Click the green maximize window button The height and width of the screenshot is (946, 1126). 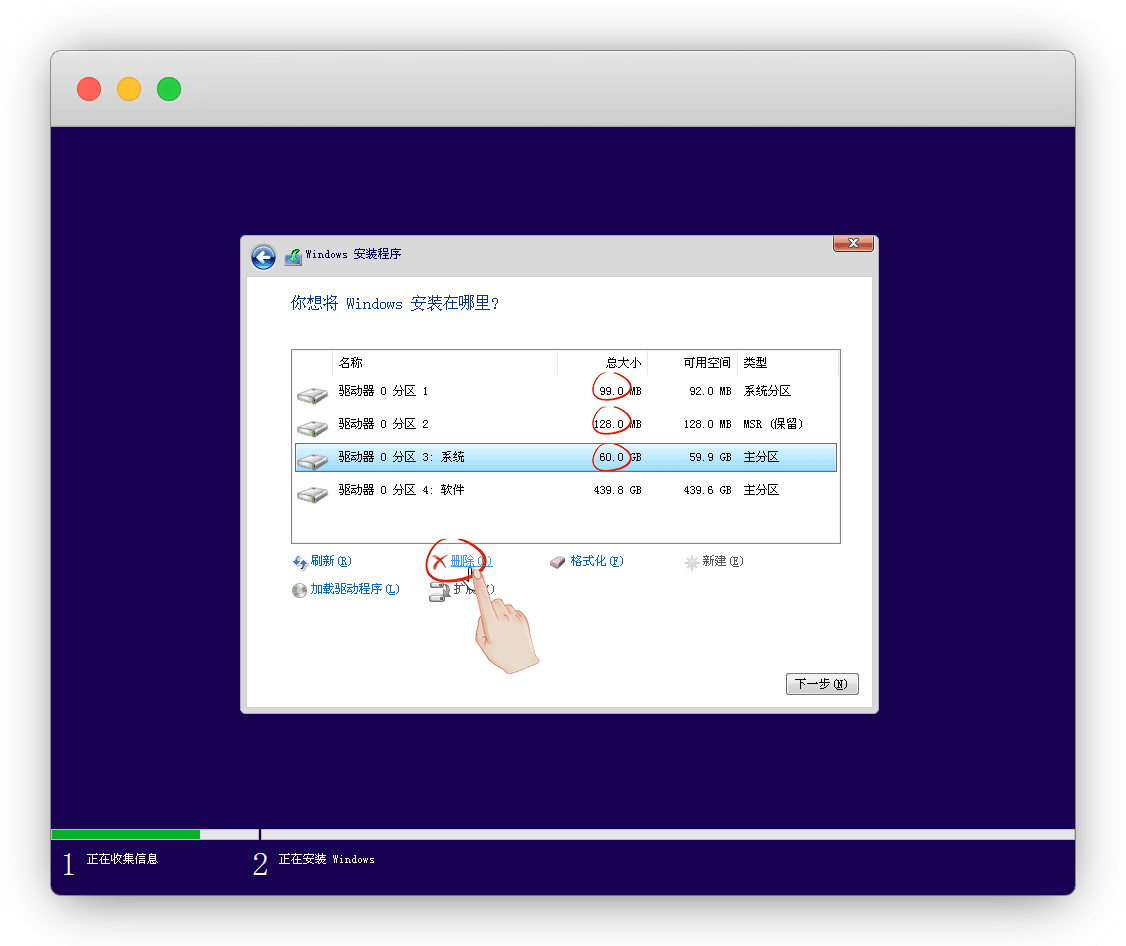pos(169,89)
